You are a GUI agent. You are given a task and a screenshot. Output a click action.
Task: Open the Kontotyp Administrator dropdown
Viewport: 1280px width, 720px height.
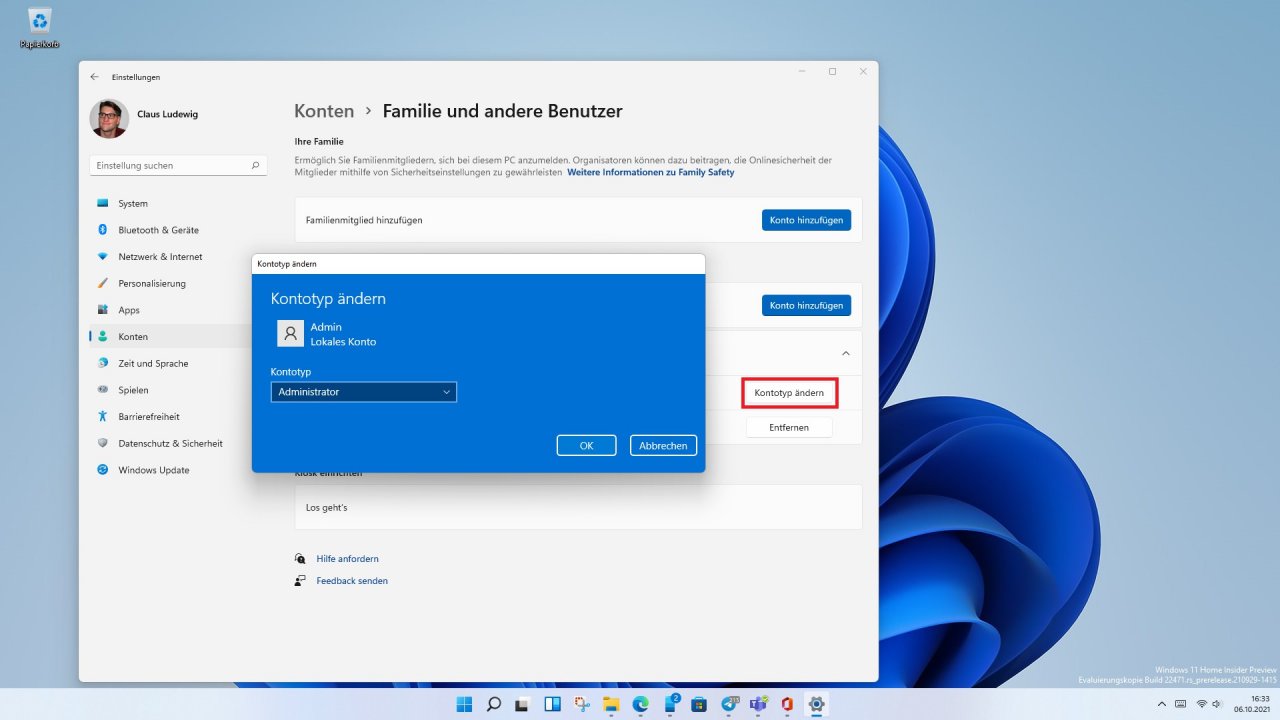(x=363, y=392)
